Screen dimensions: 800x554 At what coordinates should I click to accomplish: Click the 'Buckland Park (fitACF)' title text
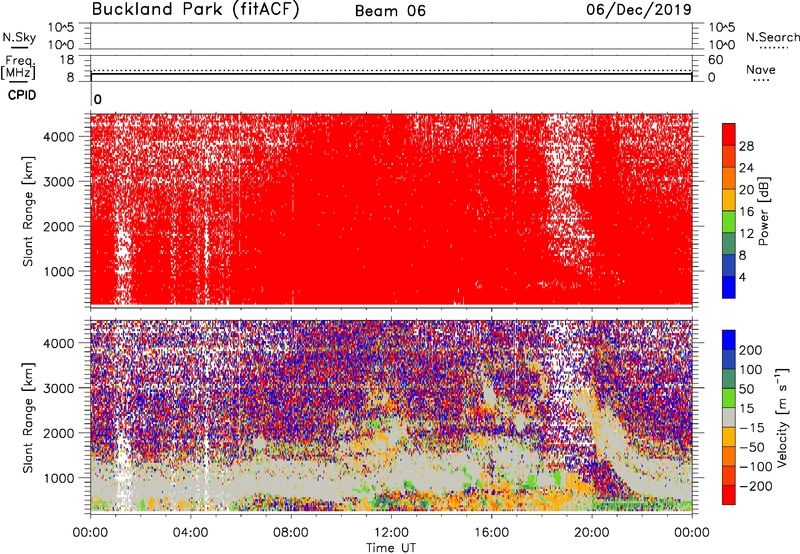(195, 9)
